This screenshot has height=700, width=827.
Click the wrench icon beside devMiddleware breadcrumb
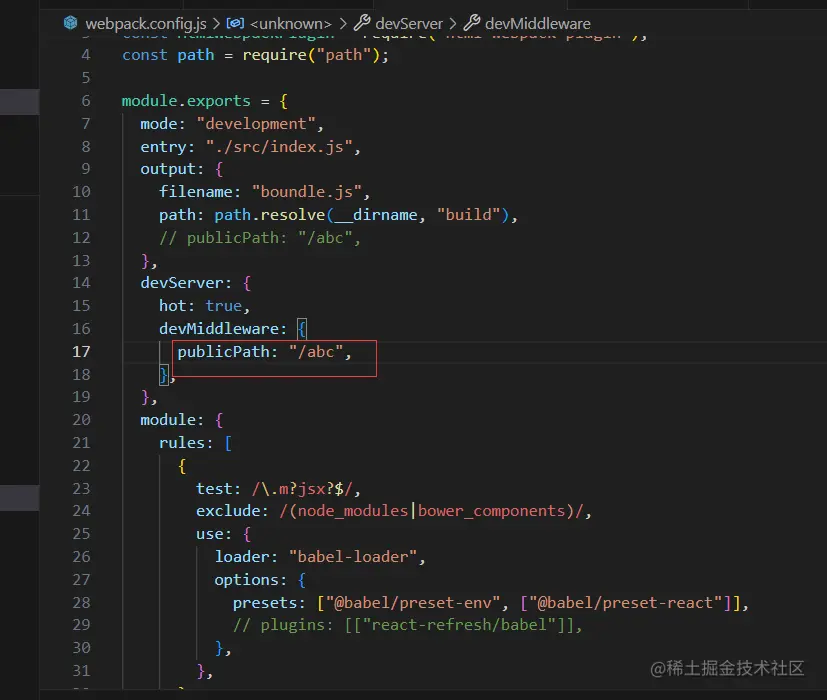pos(472,23)
